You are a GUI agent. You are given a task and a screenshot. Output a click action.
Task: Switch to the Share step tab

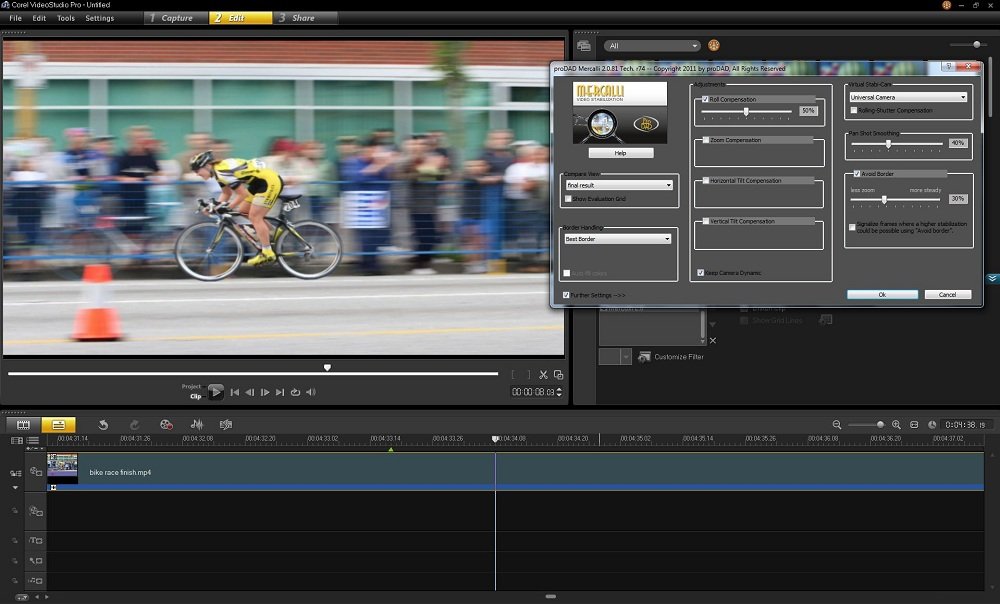[x=303, y=18]
